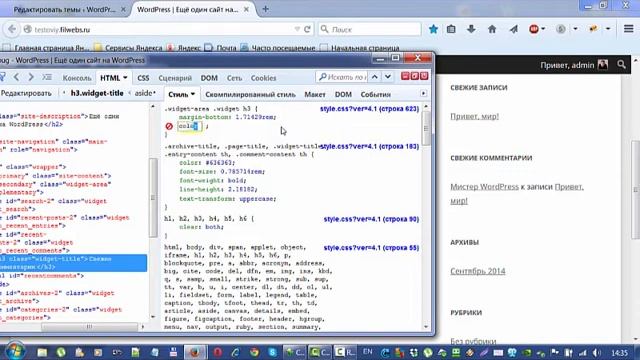This screenshot has height=360, width=640.
Task: Switch to the 'Сценарий' Firebug tab
Action: click(x=175, y=78)
